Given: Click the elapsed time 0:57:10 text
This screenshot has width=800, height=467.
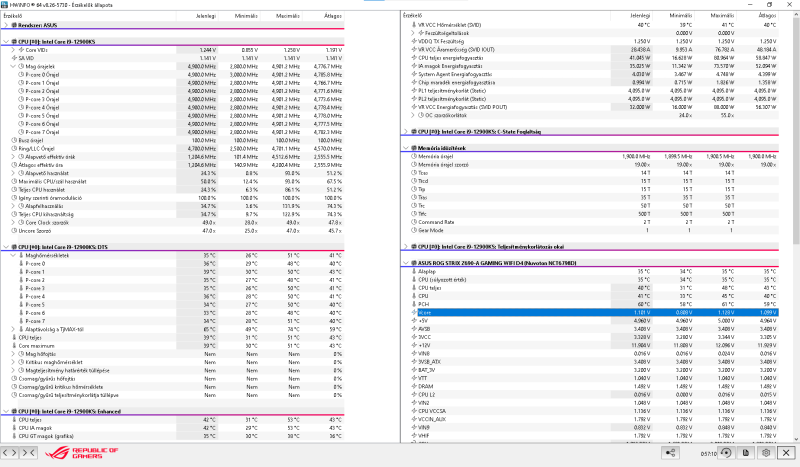Looking at the screenshot, I should click(x=708, y=453).
